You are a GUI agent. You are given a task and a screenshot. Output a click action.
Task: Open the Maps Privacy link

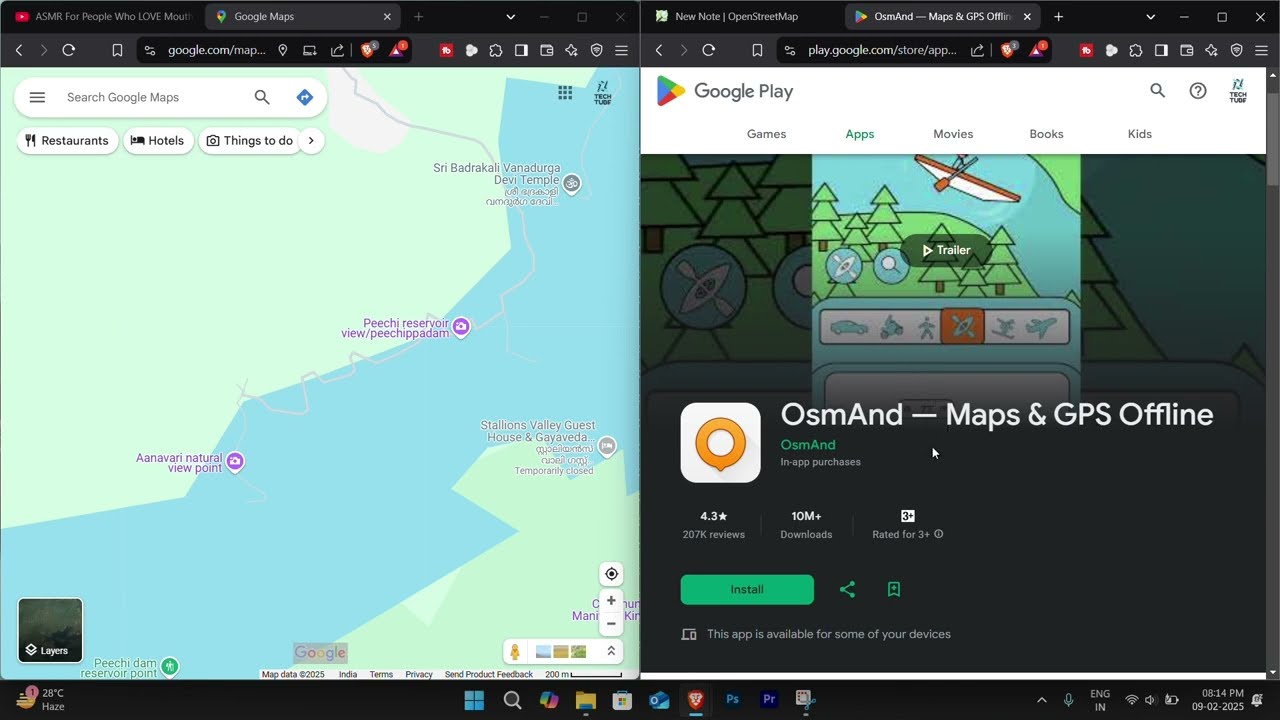click(x=419, y=675)
